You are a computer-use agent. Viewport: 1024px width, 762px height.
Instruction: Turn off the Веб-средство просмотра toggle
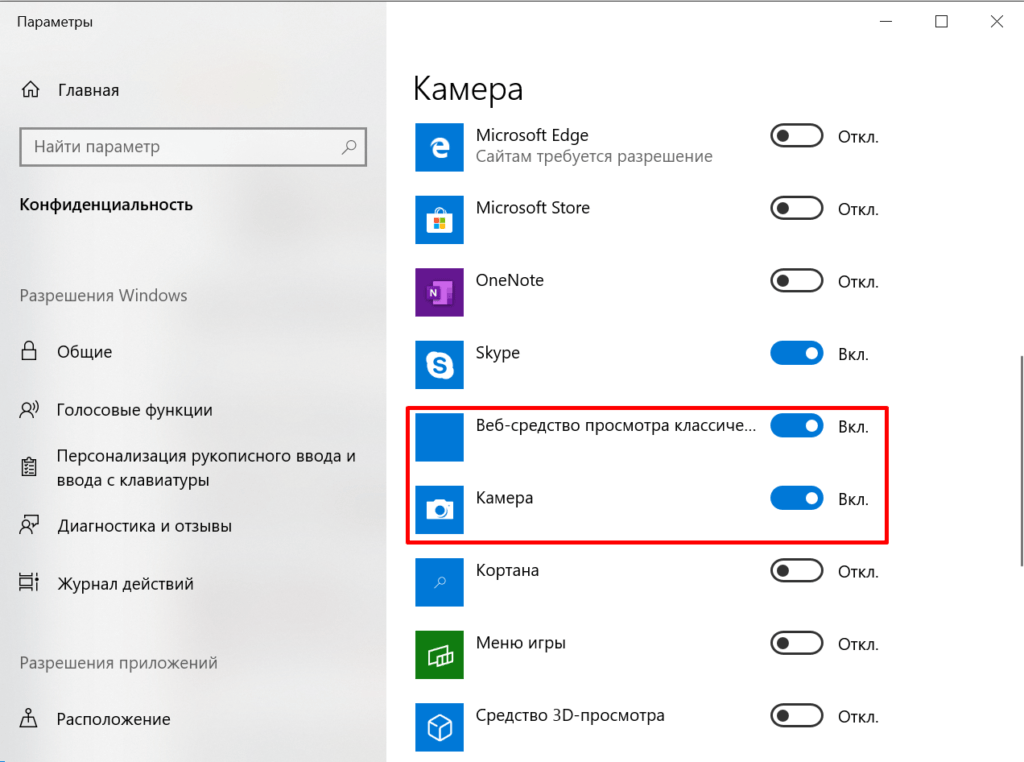point(797,426)
